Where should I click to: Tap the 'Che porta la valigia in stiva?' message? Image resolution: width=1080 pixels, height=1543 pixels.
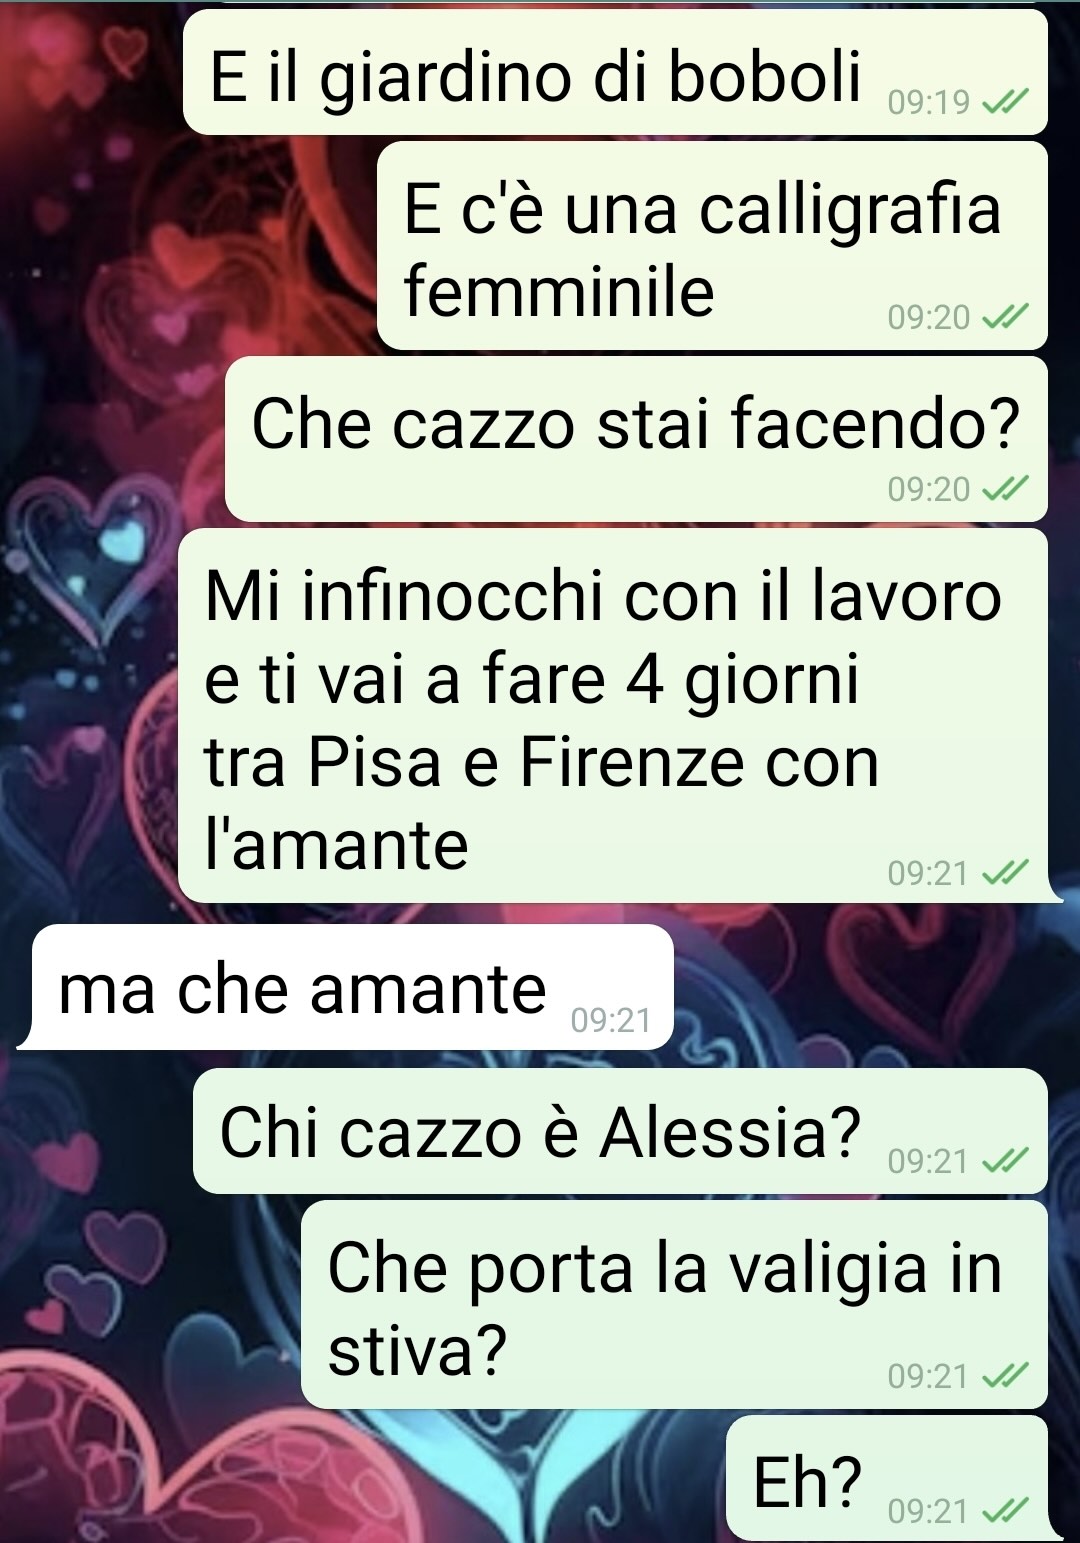674,1305
